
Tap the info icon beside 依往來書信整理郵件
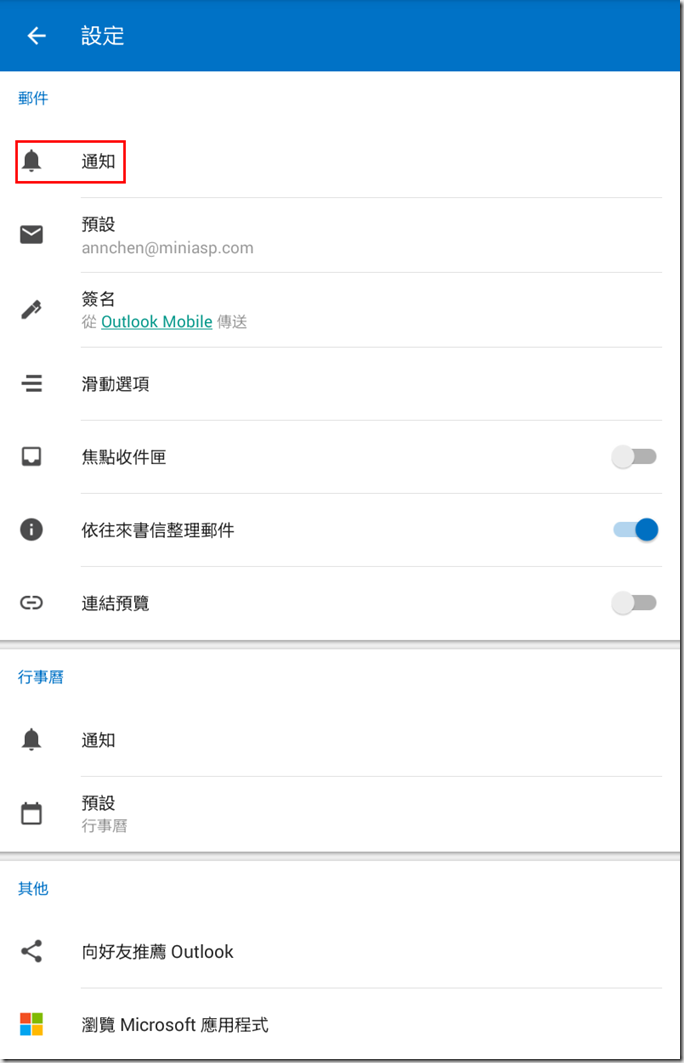(x=32, y=530)
